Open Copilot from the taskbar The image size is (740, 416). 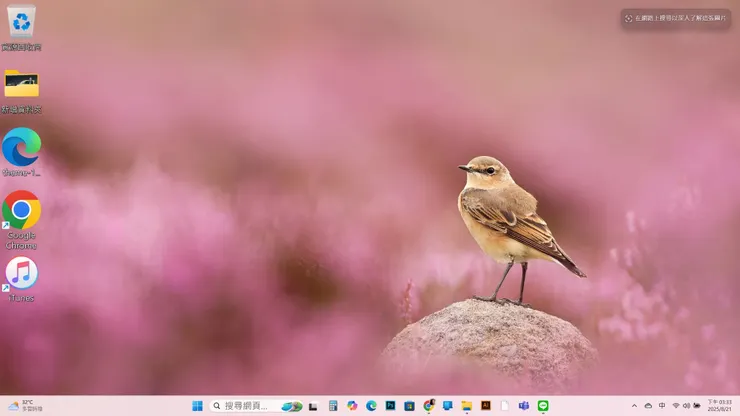(352, 406)
